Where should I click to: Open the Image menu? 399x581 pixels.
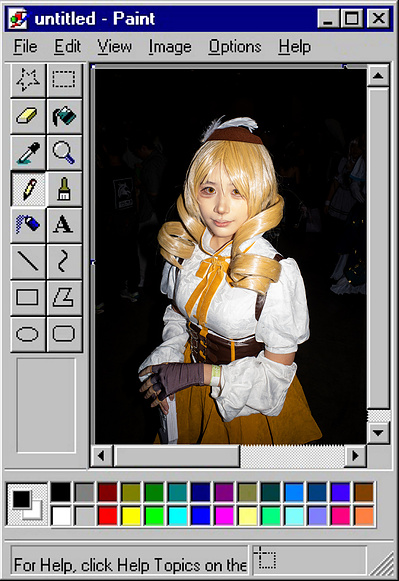170,47
